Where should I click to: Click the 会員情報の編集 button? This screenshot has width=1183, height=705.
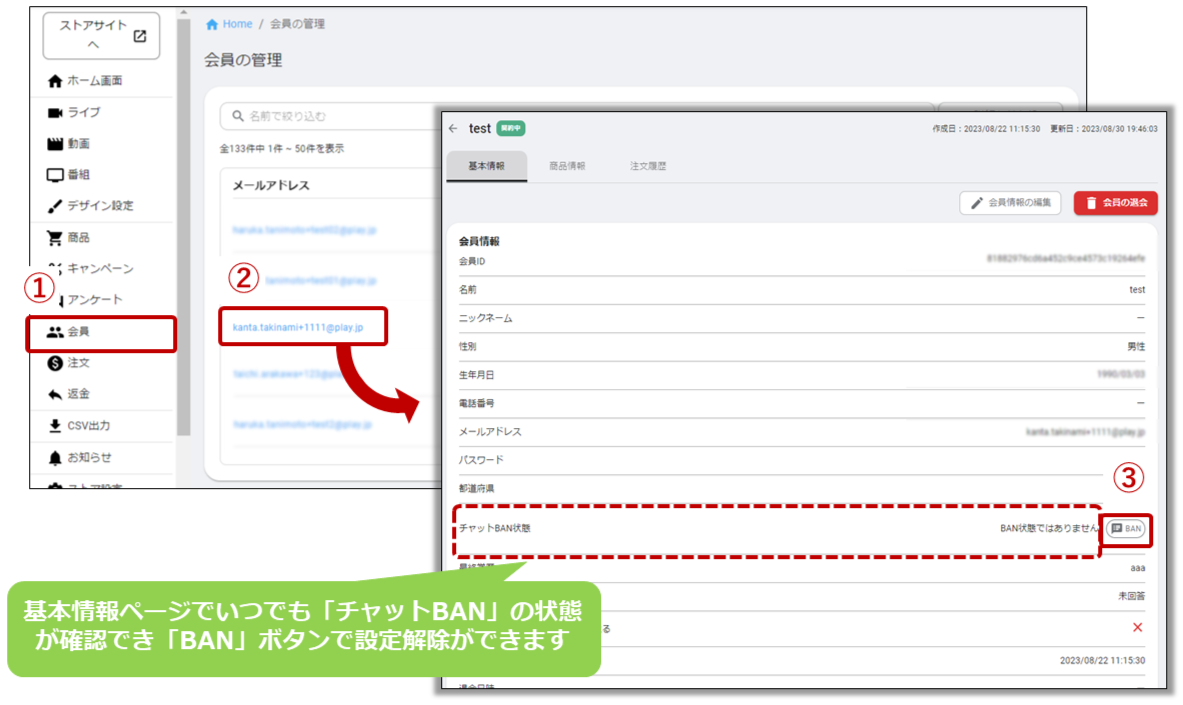[x=1010, y=203]
